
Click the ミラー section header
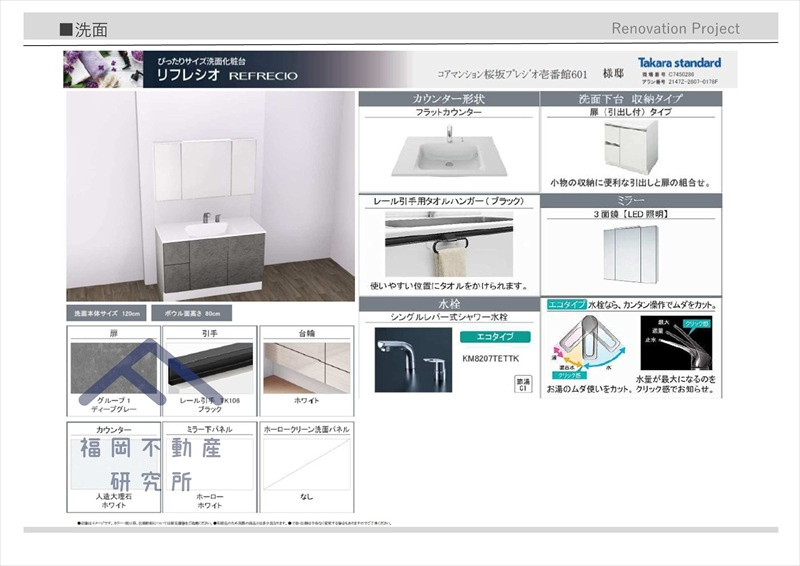631,201
